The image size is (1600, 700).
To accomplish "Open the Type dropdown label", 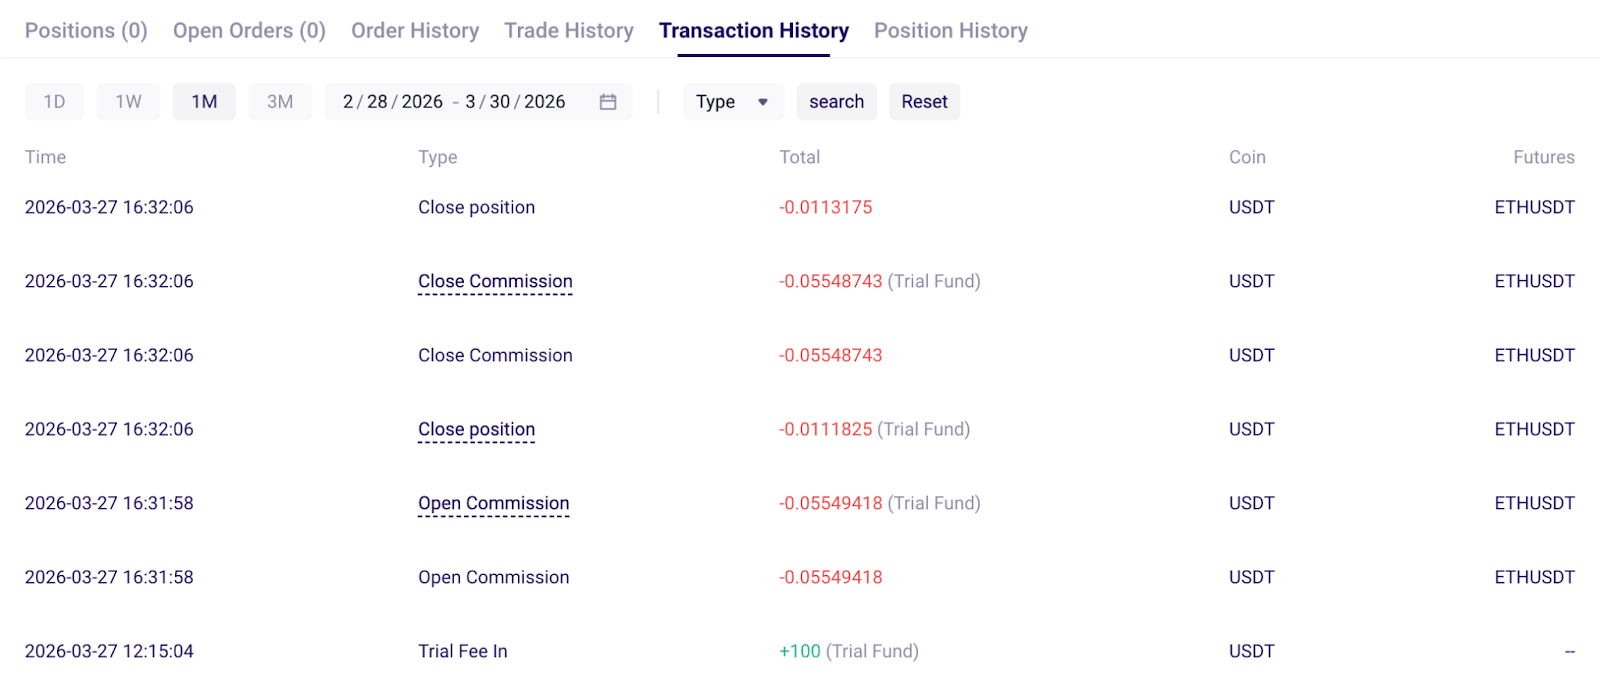I will pos(716,102).
